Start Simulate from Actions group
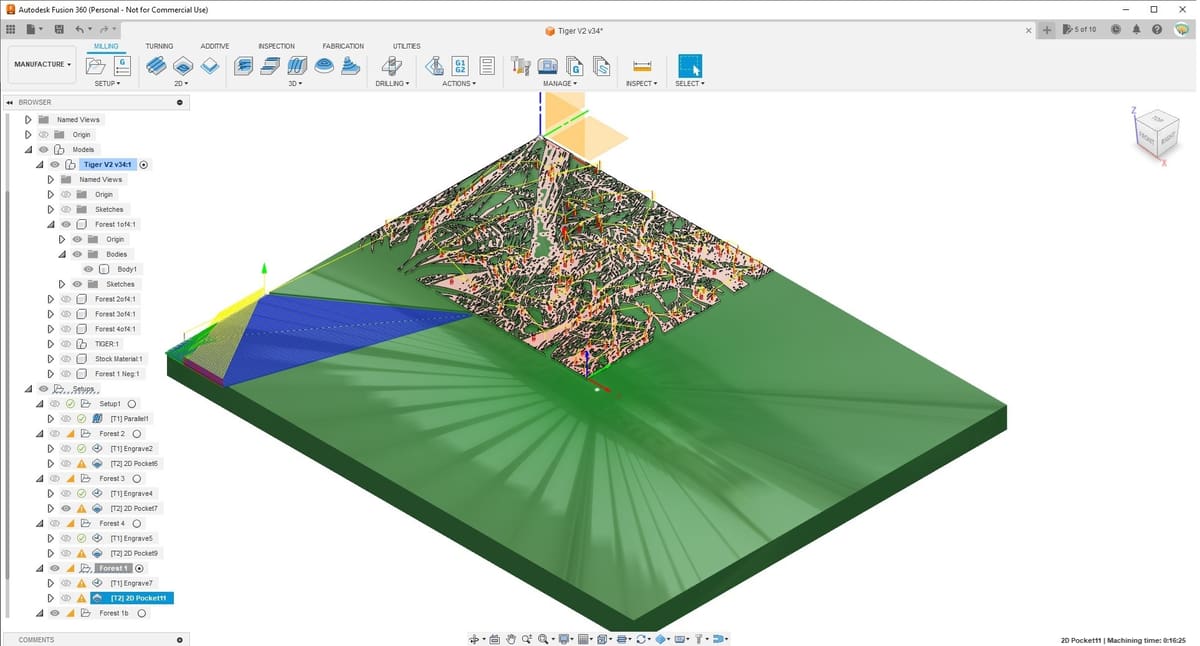The image size is (1200, 646). click(434, 66)
